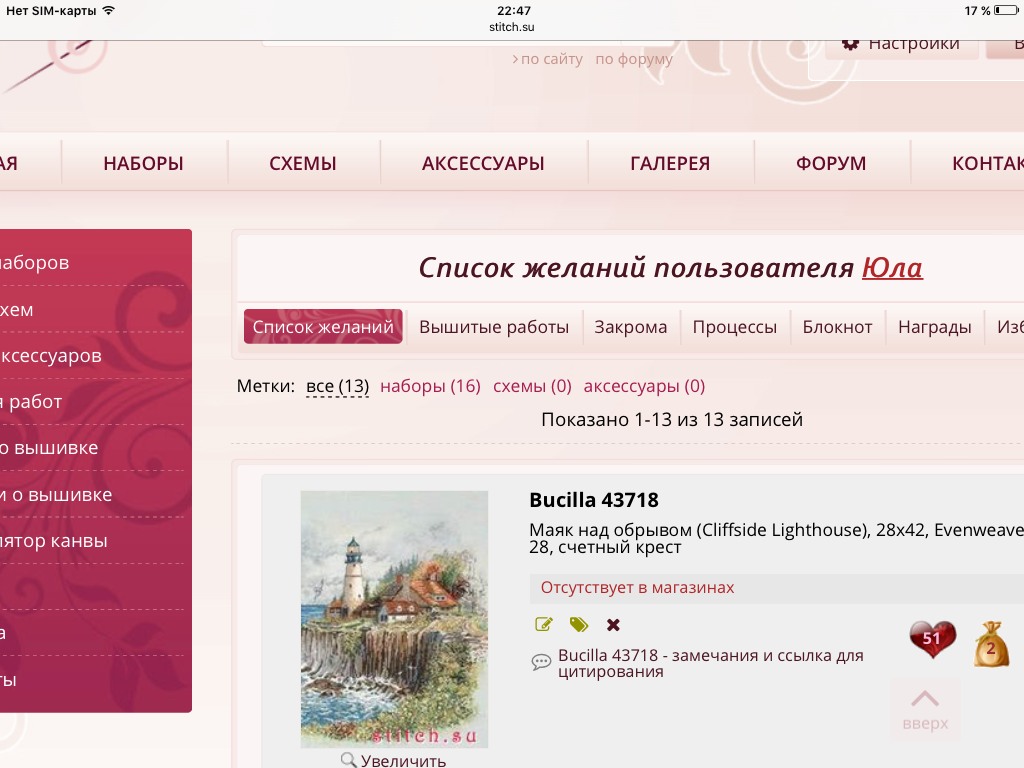
Task: Click the magnifier icon next to Увеличить
Action: (x=349, y=760)
